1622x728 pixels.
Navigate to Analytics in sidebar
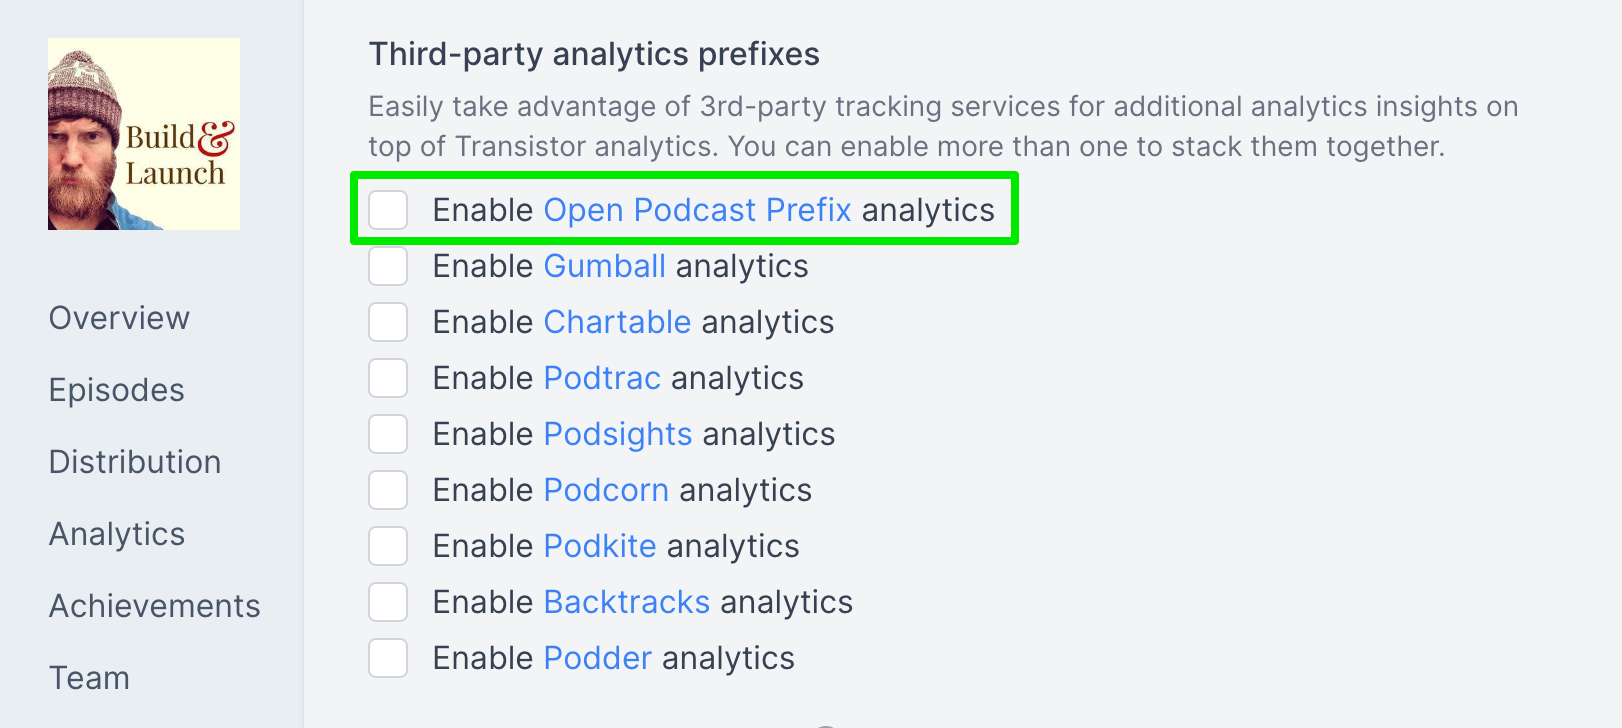(x=117, y=534)
